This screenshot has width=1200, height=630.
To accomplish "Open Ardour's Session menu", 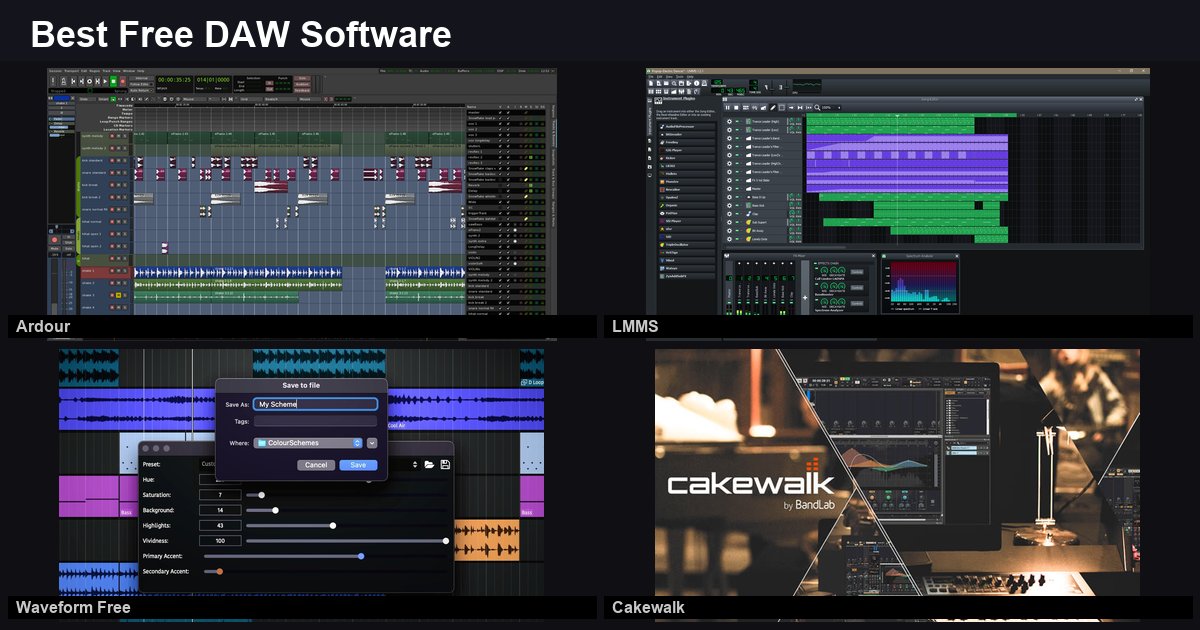I will 56,70.
